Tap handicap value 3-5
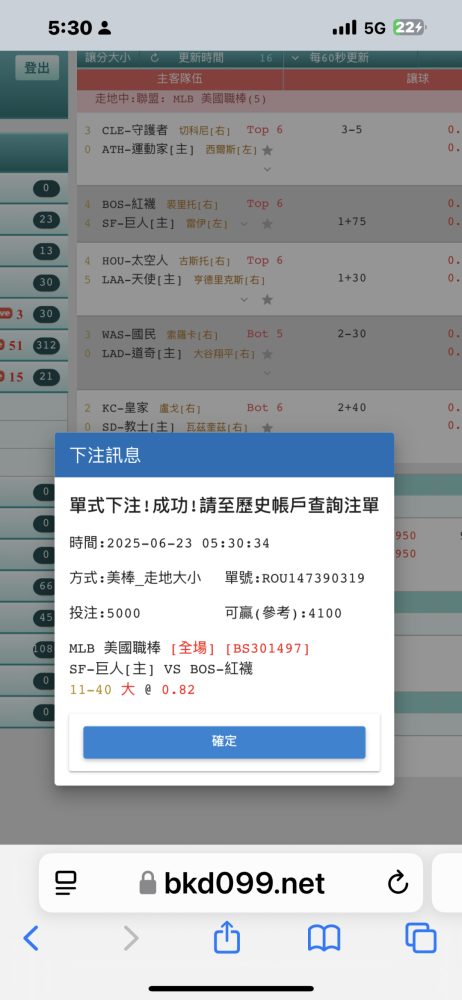 [x=352, y=129]
